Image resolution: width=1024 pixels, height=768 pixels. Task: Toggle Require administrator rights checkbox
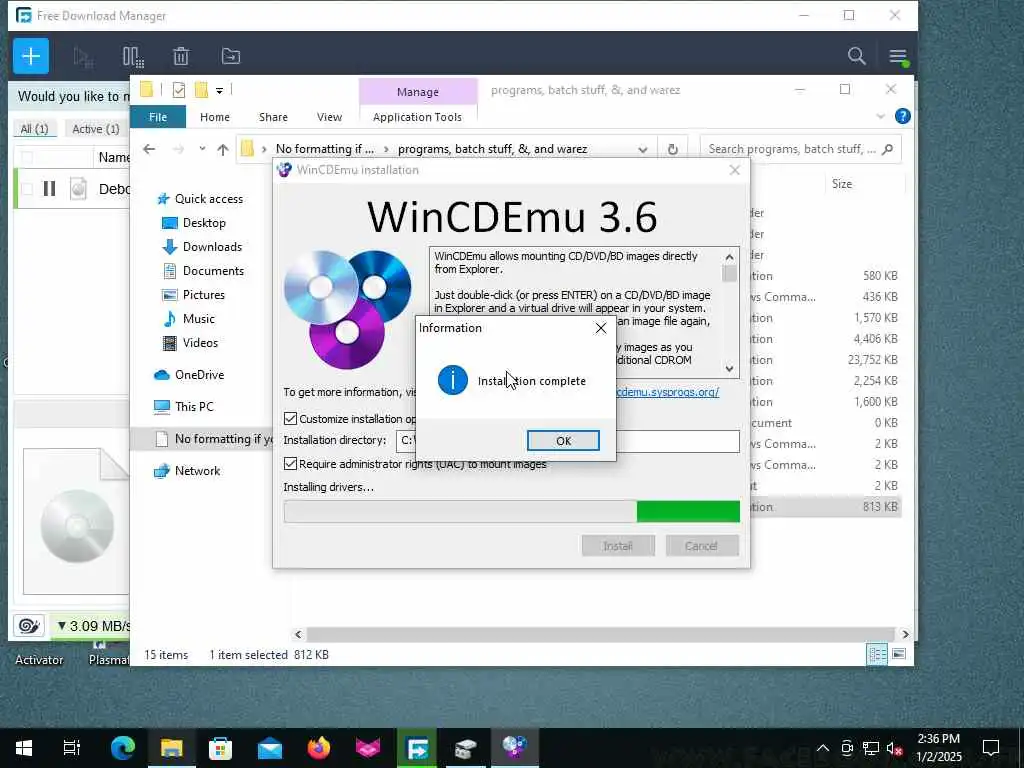(x=291, y=464)
